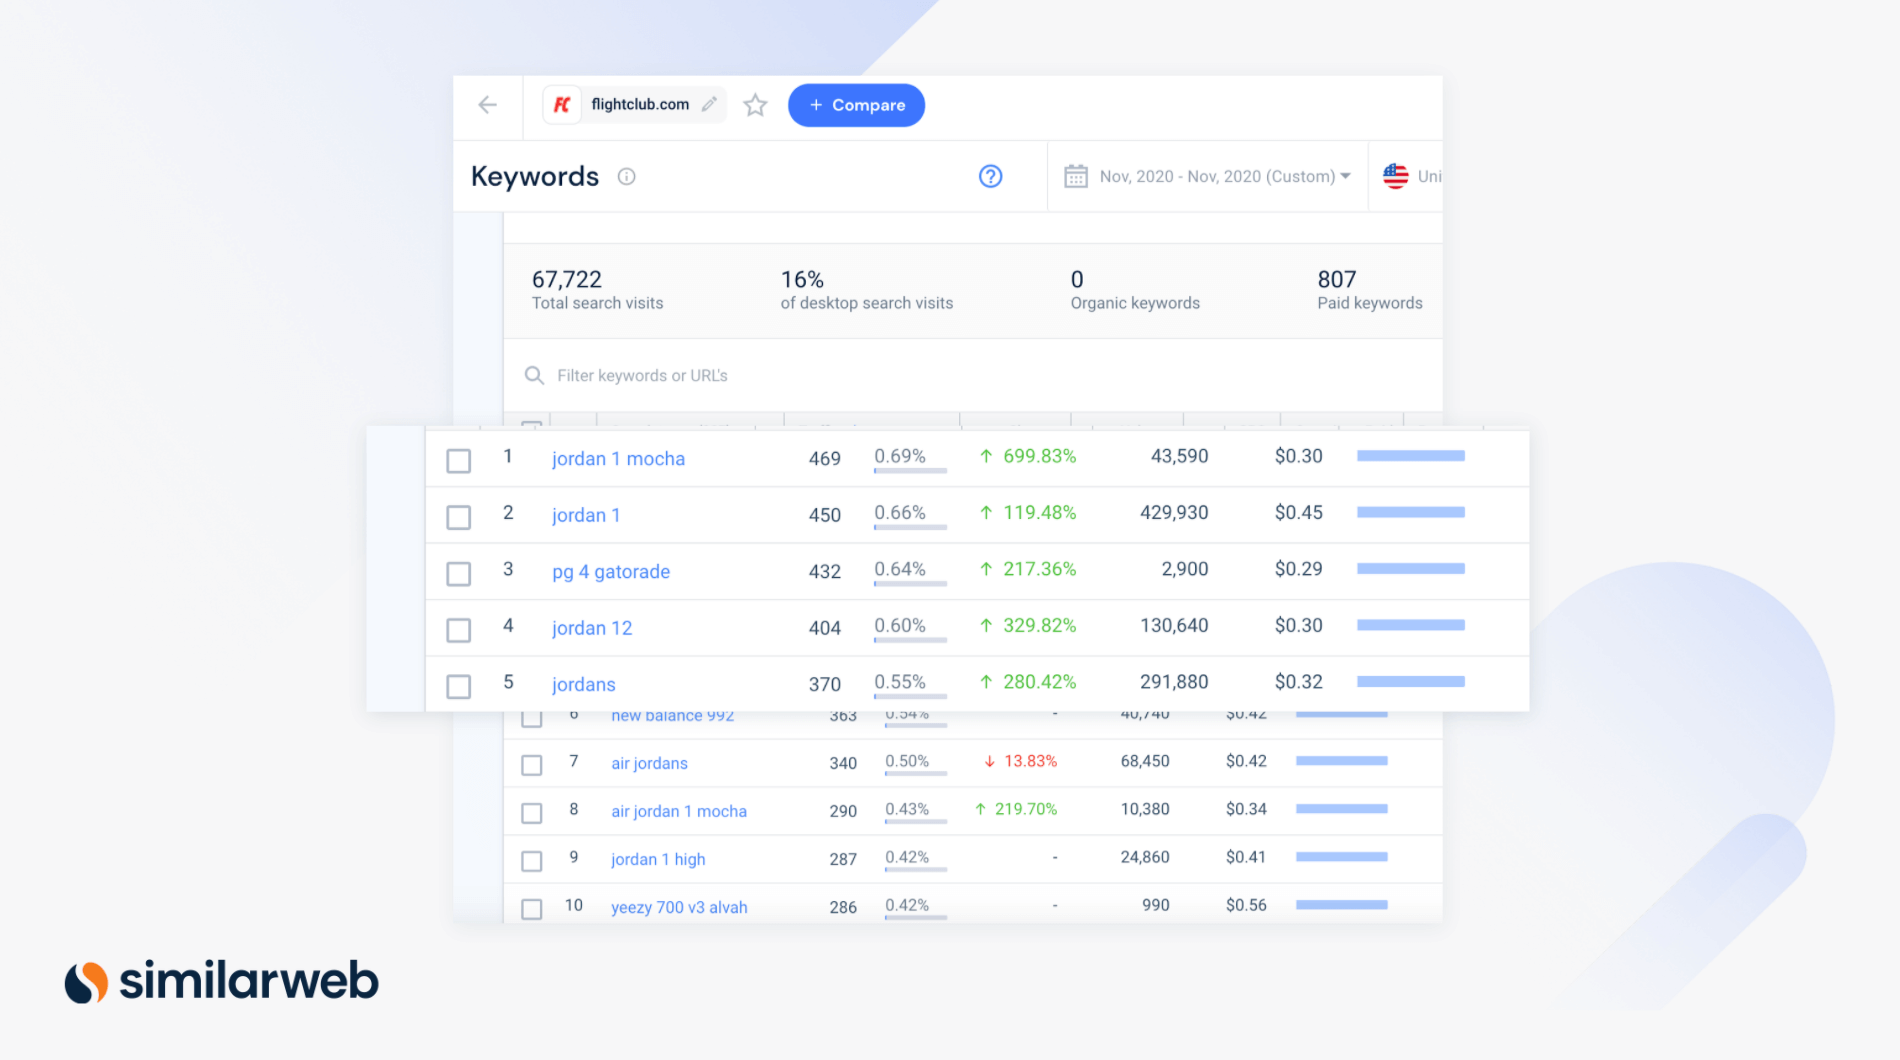The image size is (1900, 1060).
Task: Click the 0.69% traffic share value
Action: (900, 456)
